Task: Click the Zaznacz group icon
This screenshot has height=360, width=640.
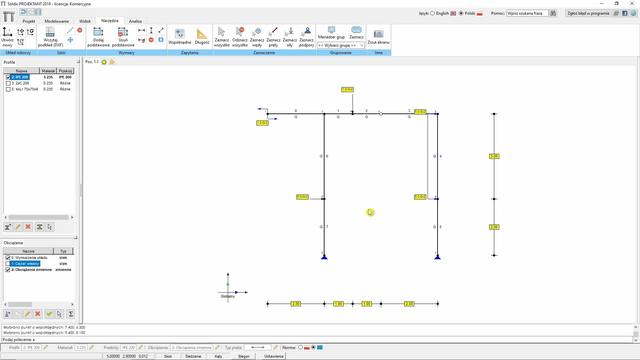Action: (356, 30)
